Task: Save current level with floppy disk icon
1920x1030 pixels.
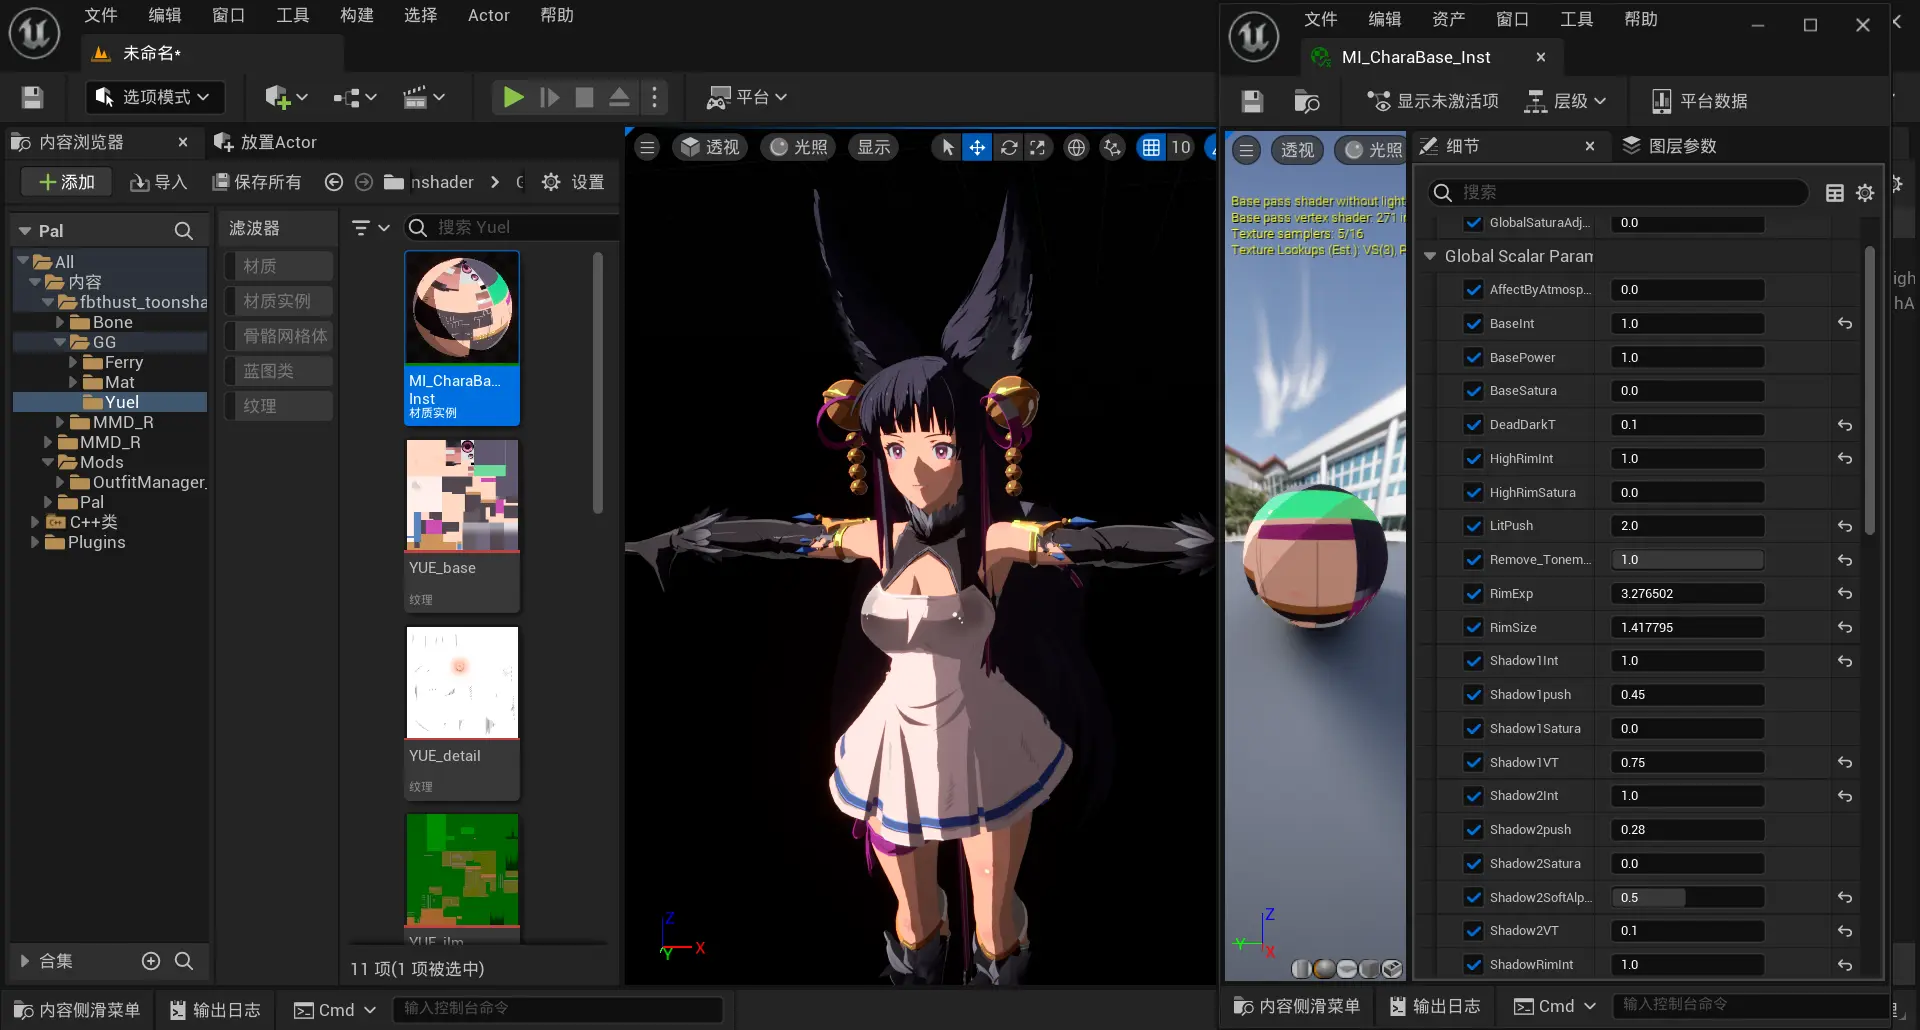Action: tap(32, 97)
